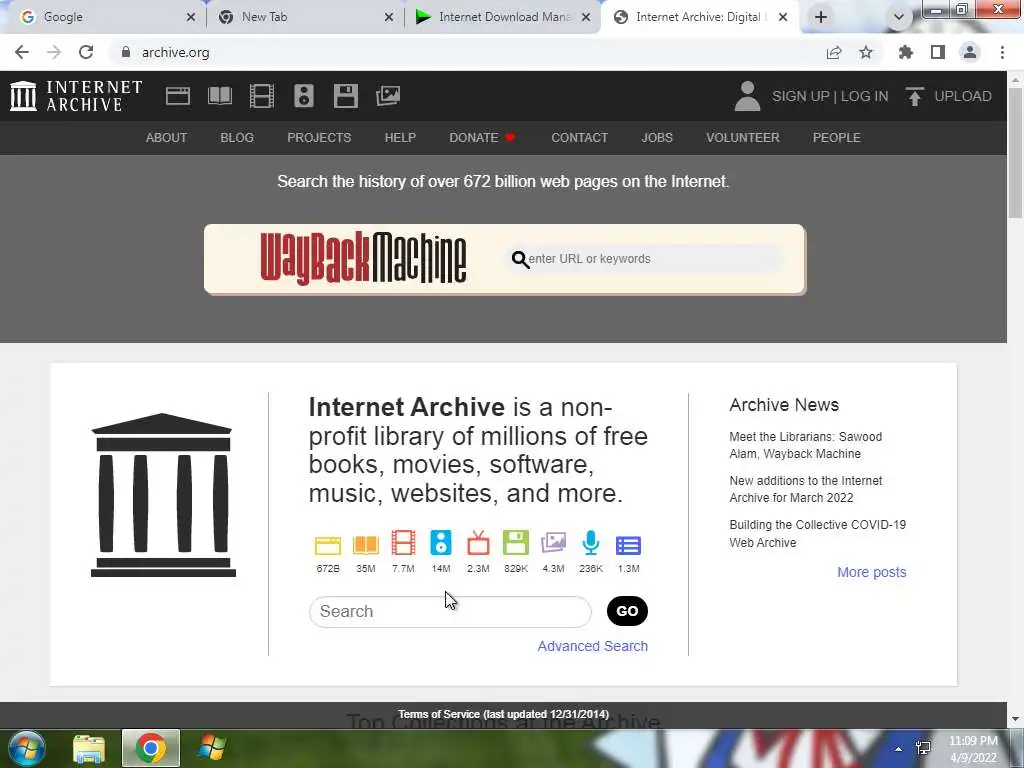Go back using the browser back arrow

coord(22,52)
